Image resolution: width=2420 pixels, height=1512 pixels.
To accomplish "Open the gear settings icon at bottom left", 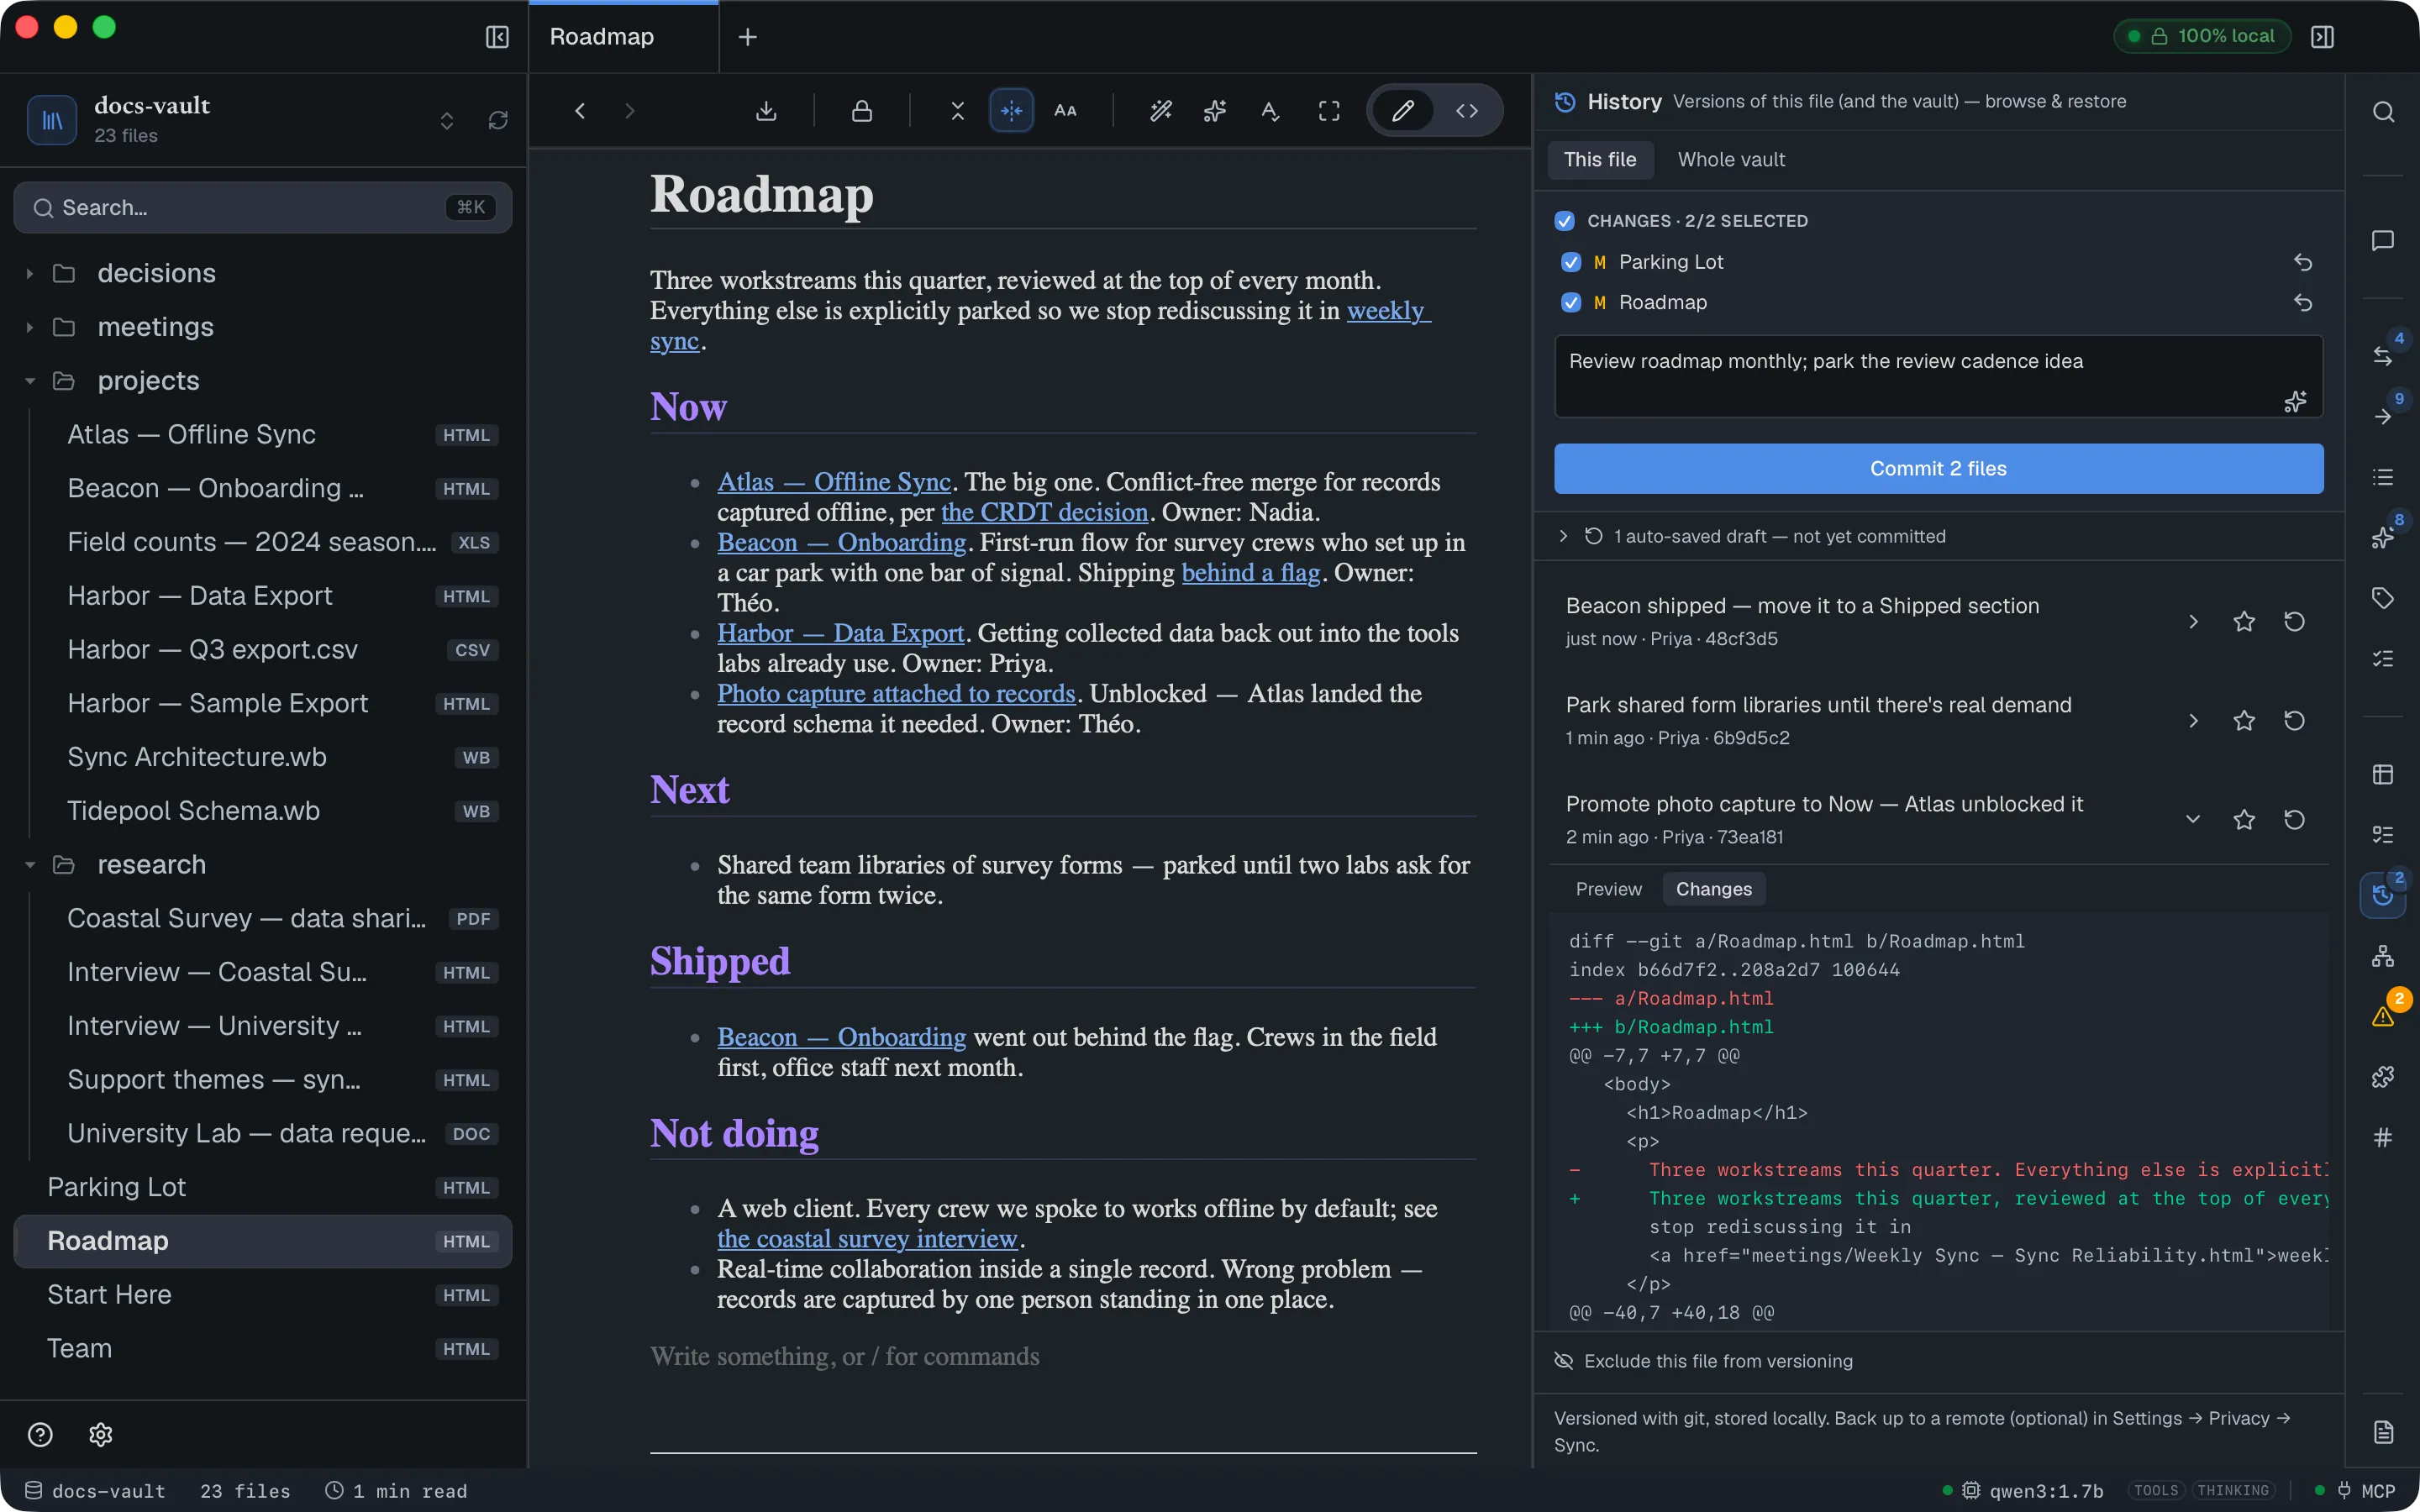I will click(x=101, y=1434).
